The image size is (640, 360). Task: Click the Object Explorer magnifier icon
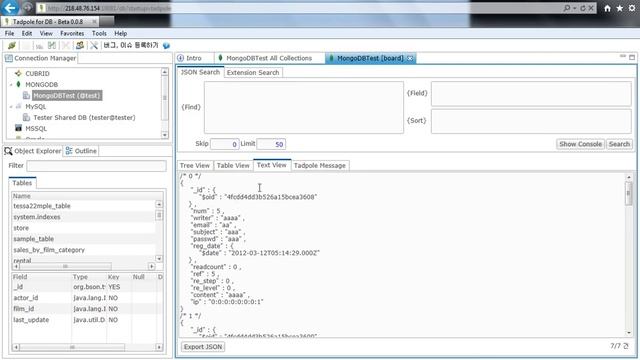coord(8,151)
